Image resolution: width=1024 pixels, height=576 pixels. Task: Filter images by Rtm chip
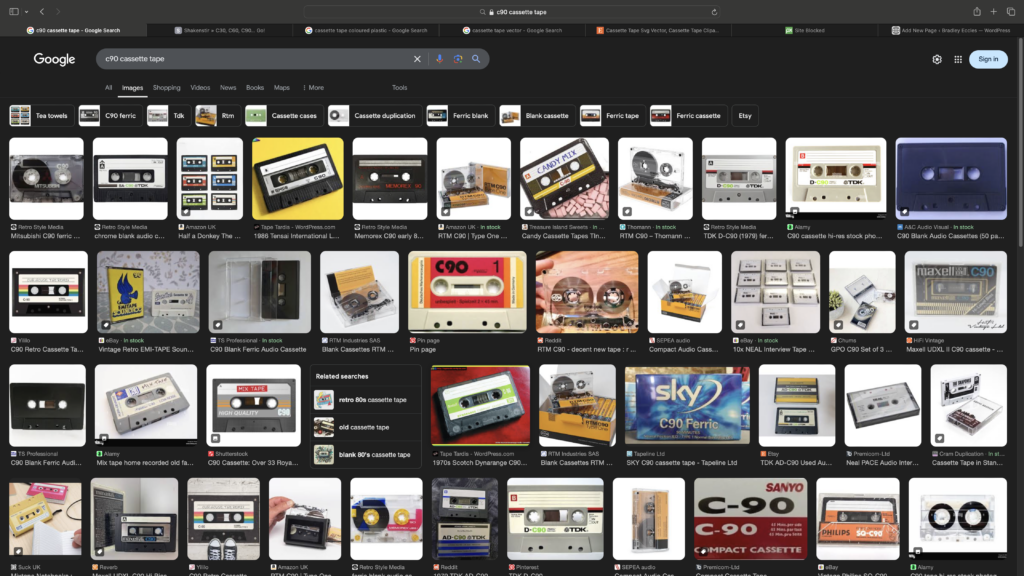(217, 116)
